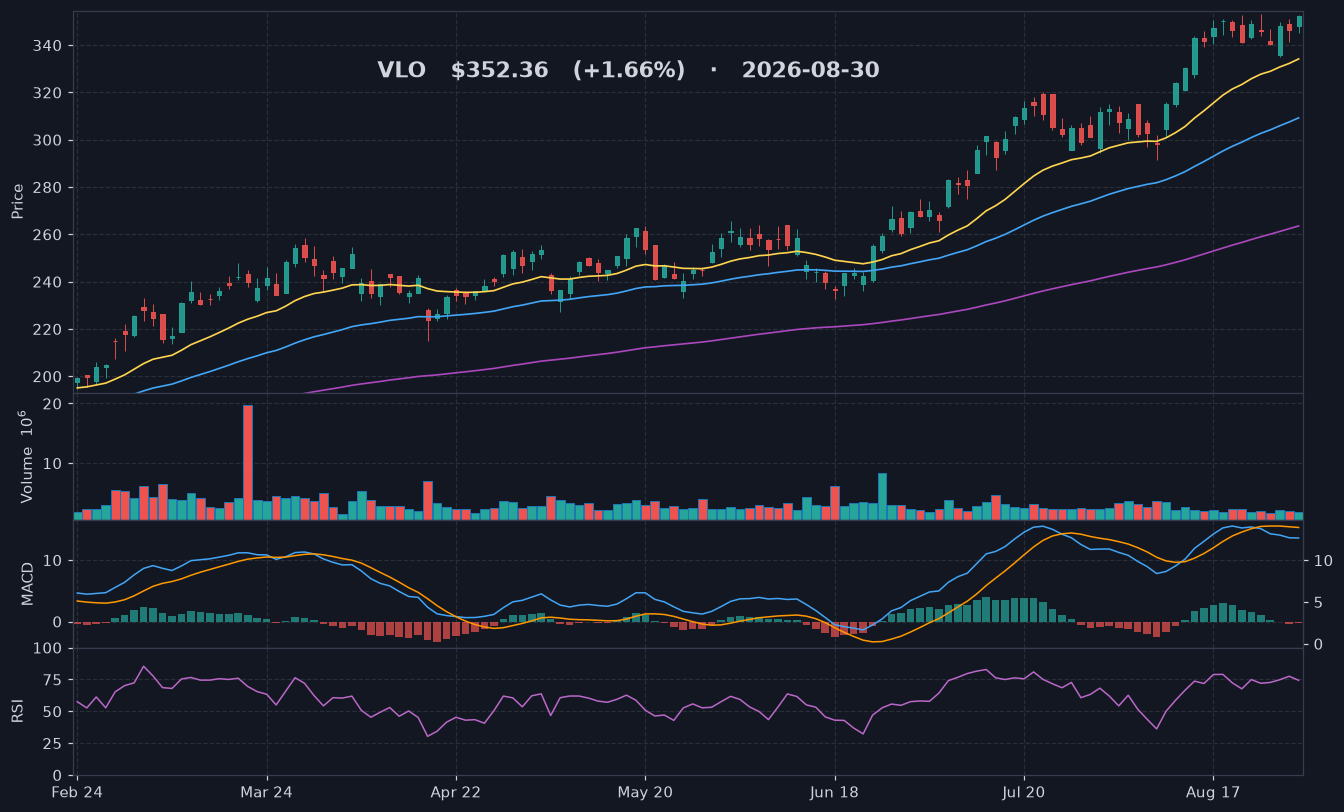The height and width of the screenshot is (812, 1344).
Task: Click the Apr 22 date tick label
Action: pyautogui.click(x=456, y=792)
